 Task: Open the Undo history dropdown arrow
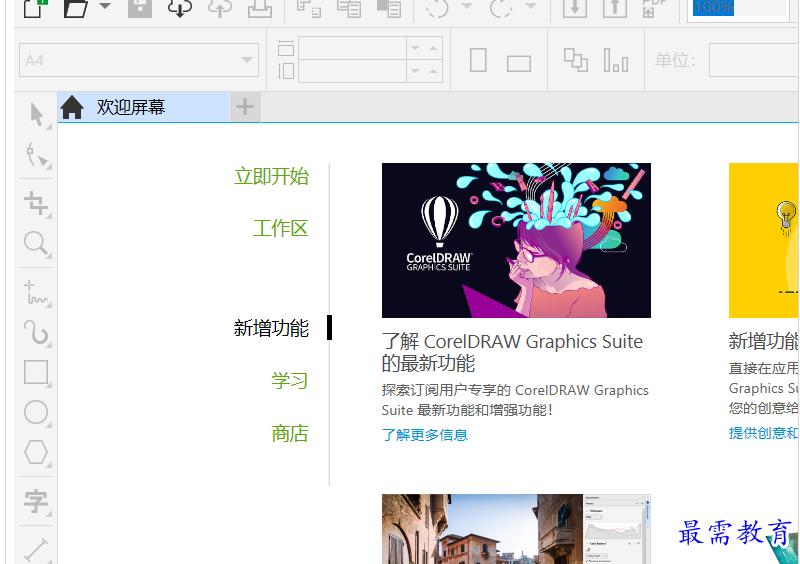[466, 6]
